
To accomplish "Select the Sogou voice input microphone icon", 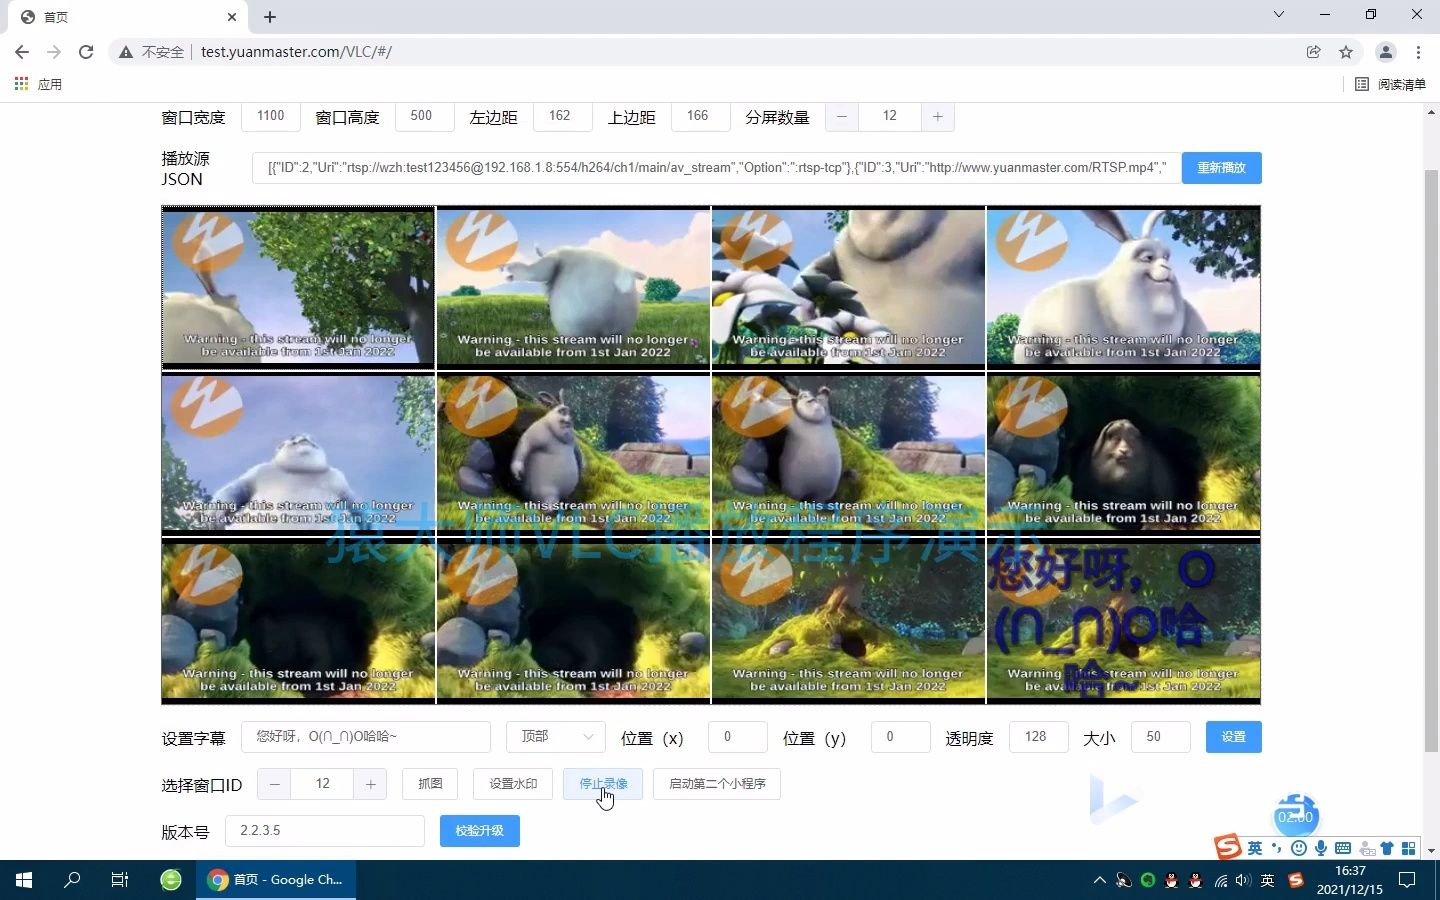I will 1320,848.
